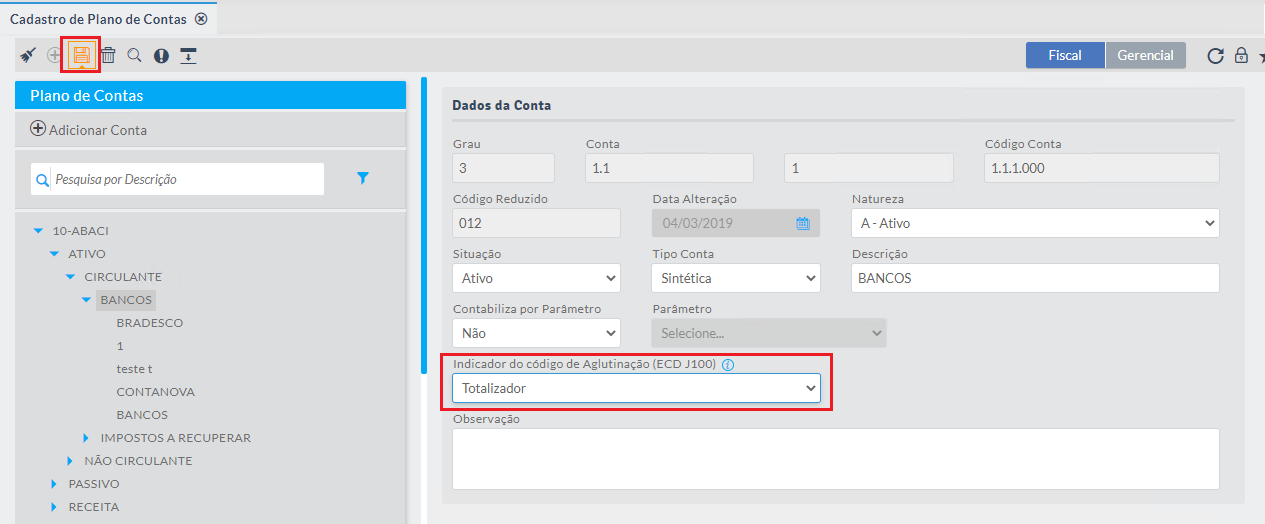Click the greyed plus new-record toolbar icon

(54, 55)
